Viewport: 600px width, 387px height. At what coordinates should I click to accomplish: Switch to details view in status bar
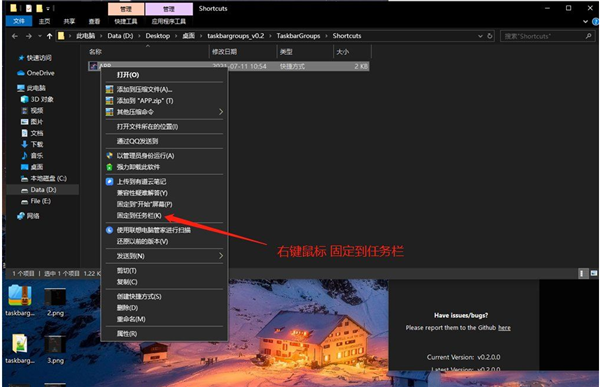pos(582,273)
